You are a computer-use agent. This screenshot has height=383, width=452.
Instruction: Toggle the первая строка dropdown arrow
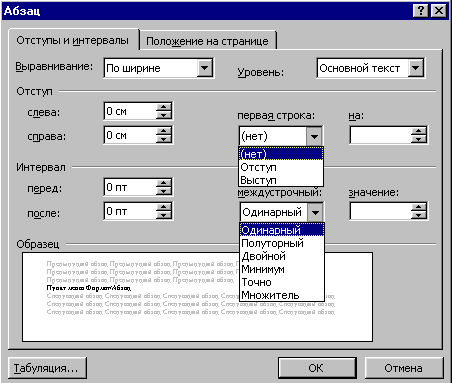click(x=314, y=136)
